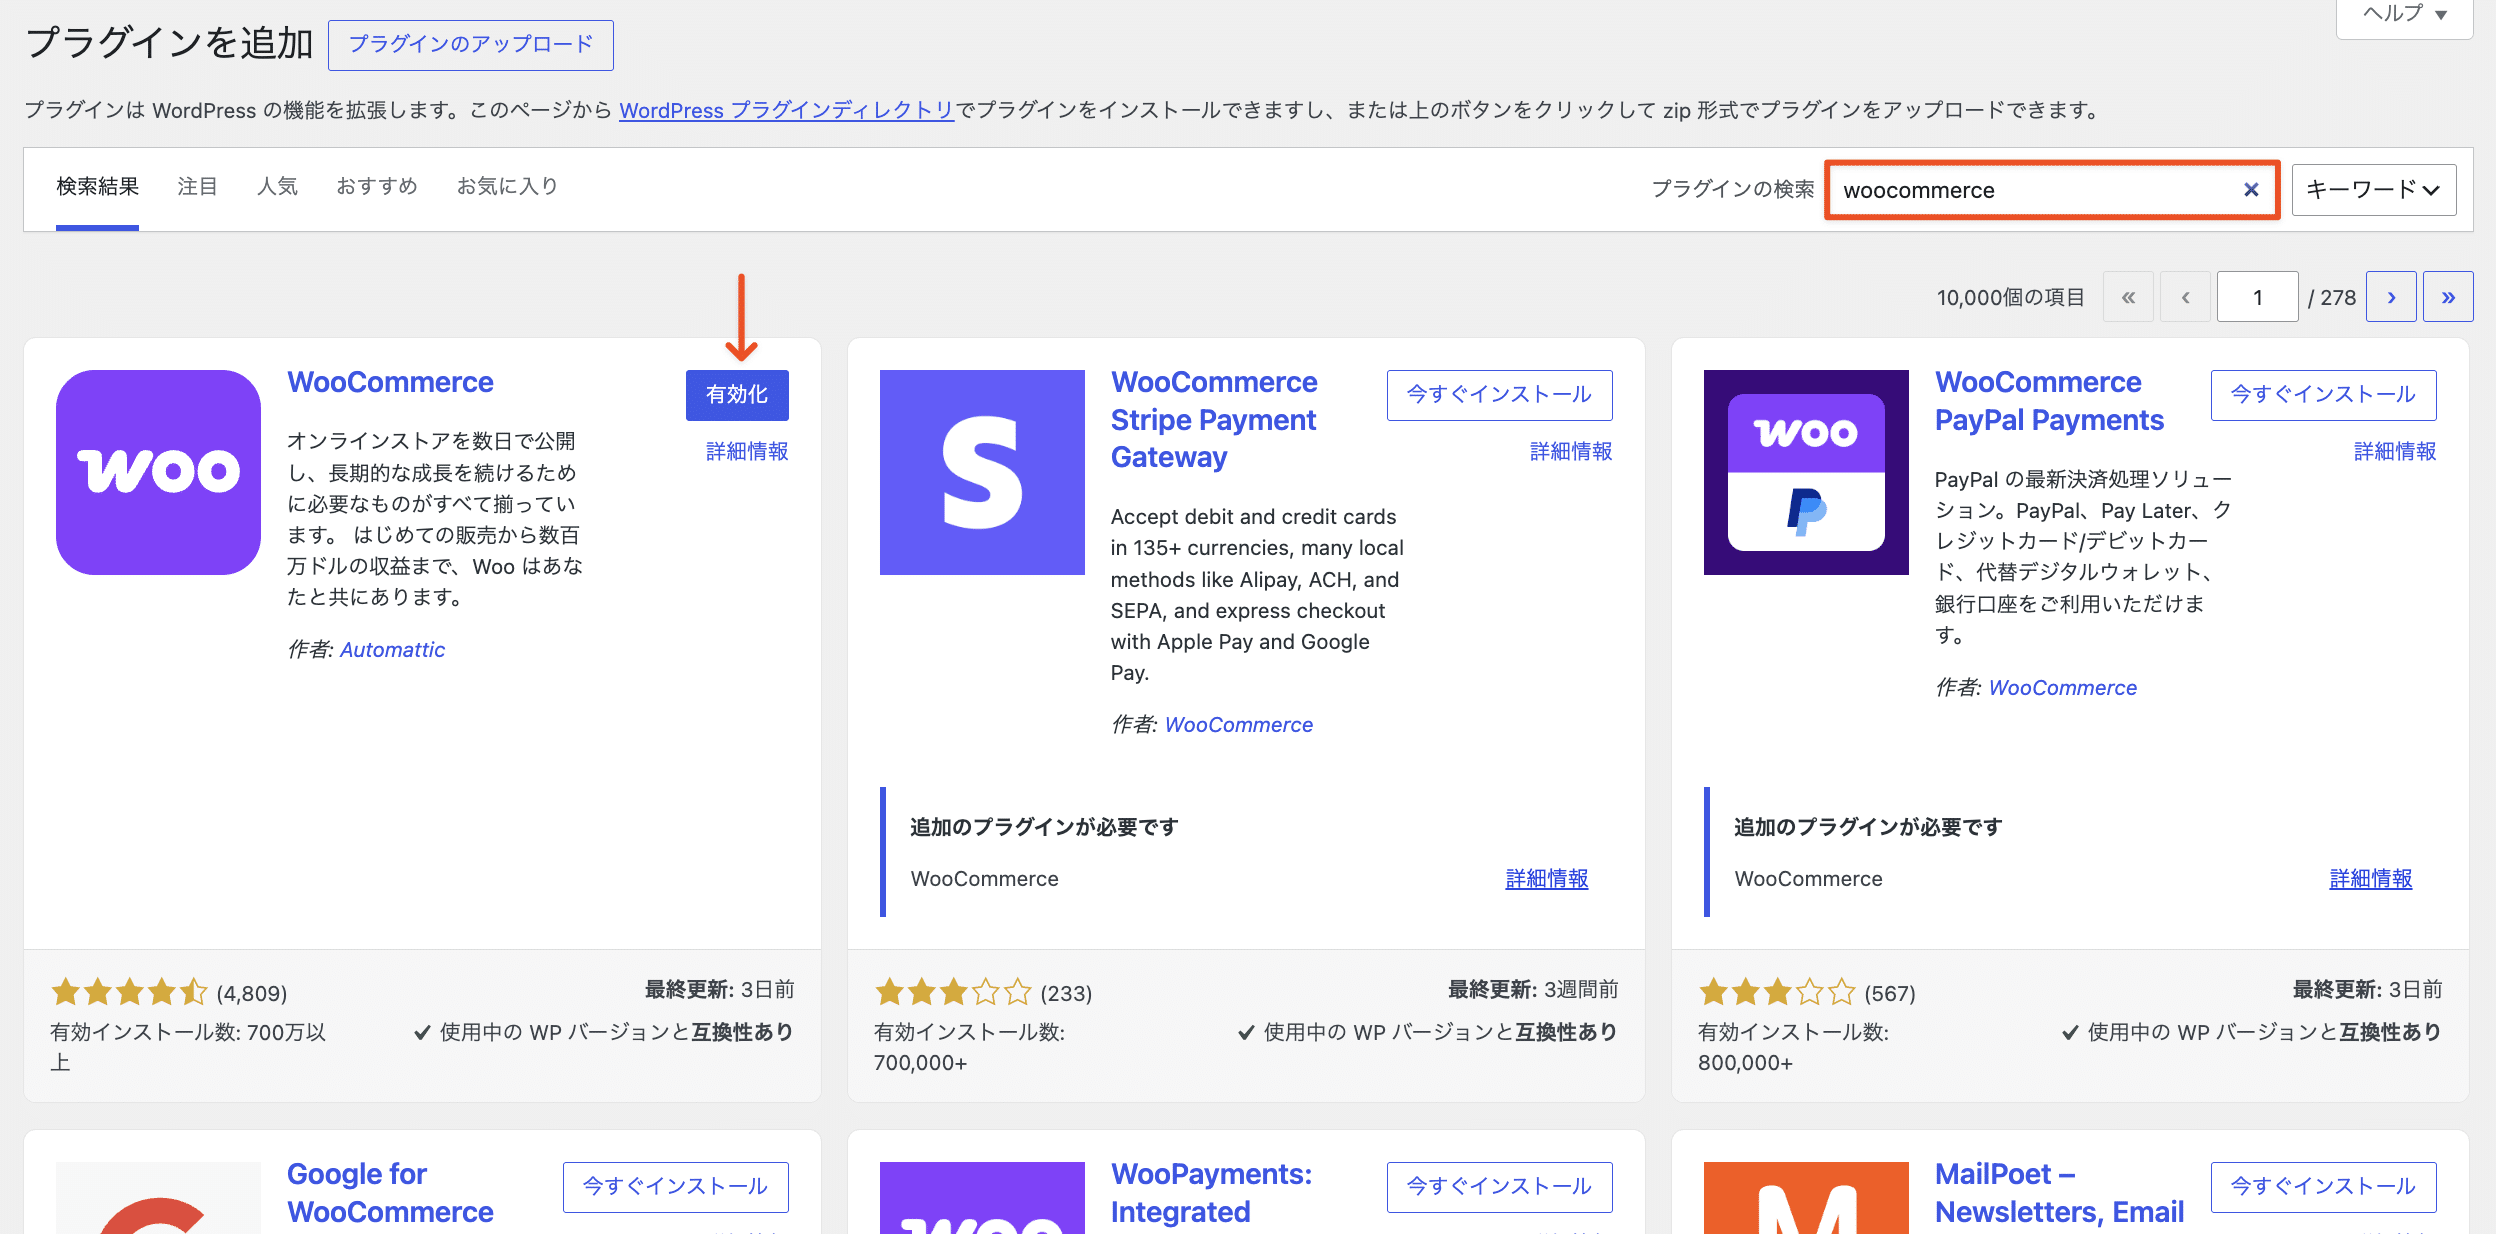This screenshot has width=2496, height=1234.
Task: Click the Google for WooCommerce logo
Action: 158,1198
